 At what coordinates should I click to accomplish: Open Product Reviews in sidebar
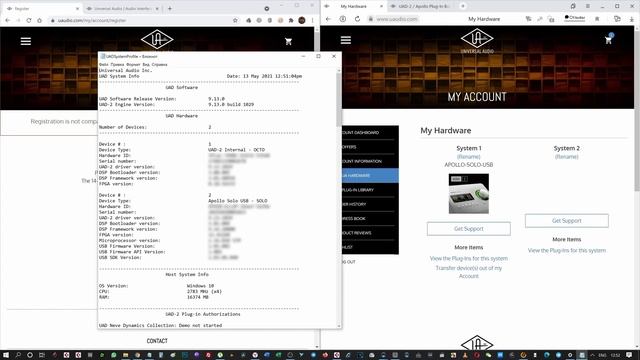369,233
